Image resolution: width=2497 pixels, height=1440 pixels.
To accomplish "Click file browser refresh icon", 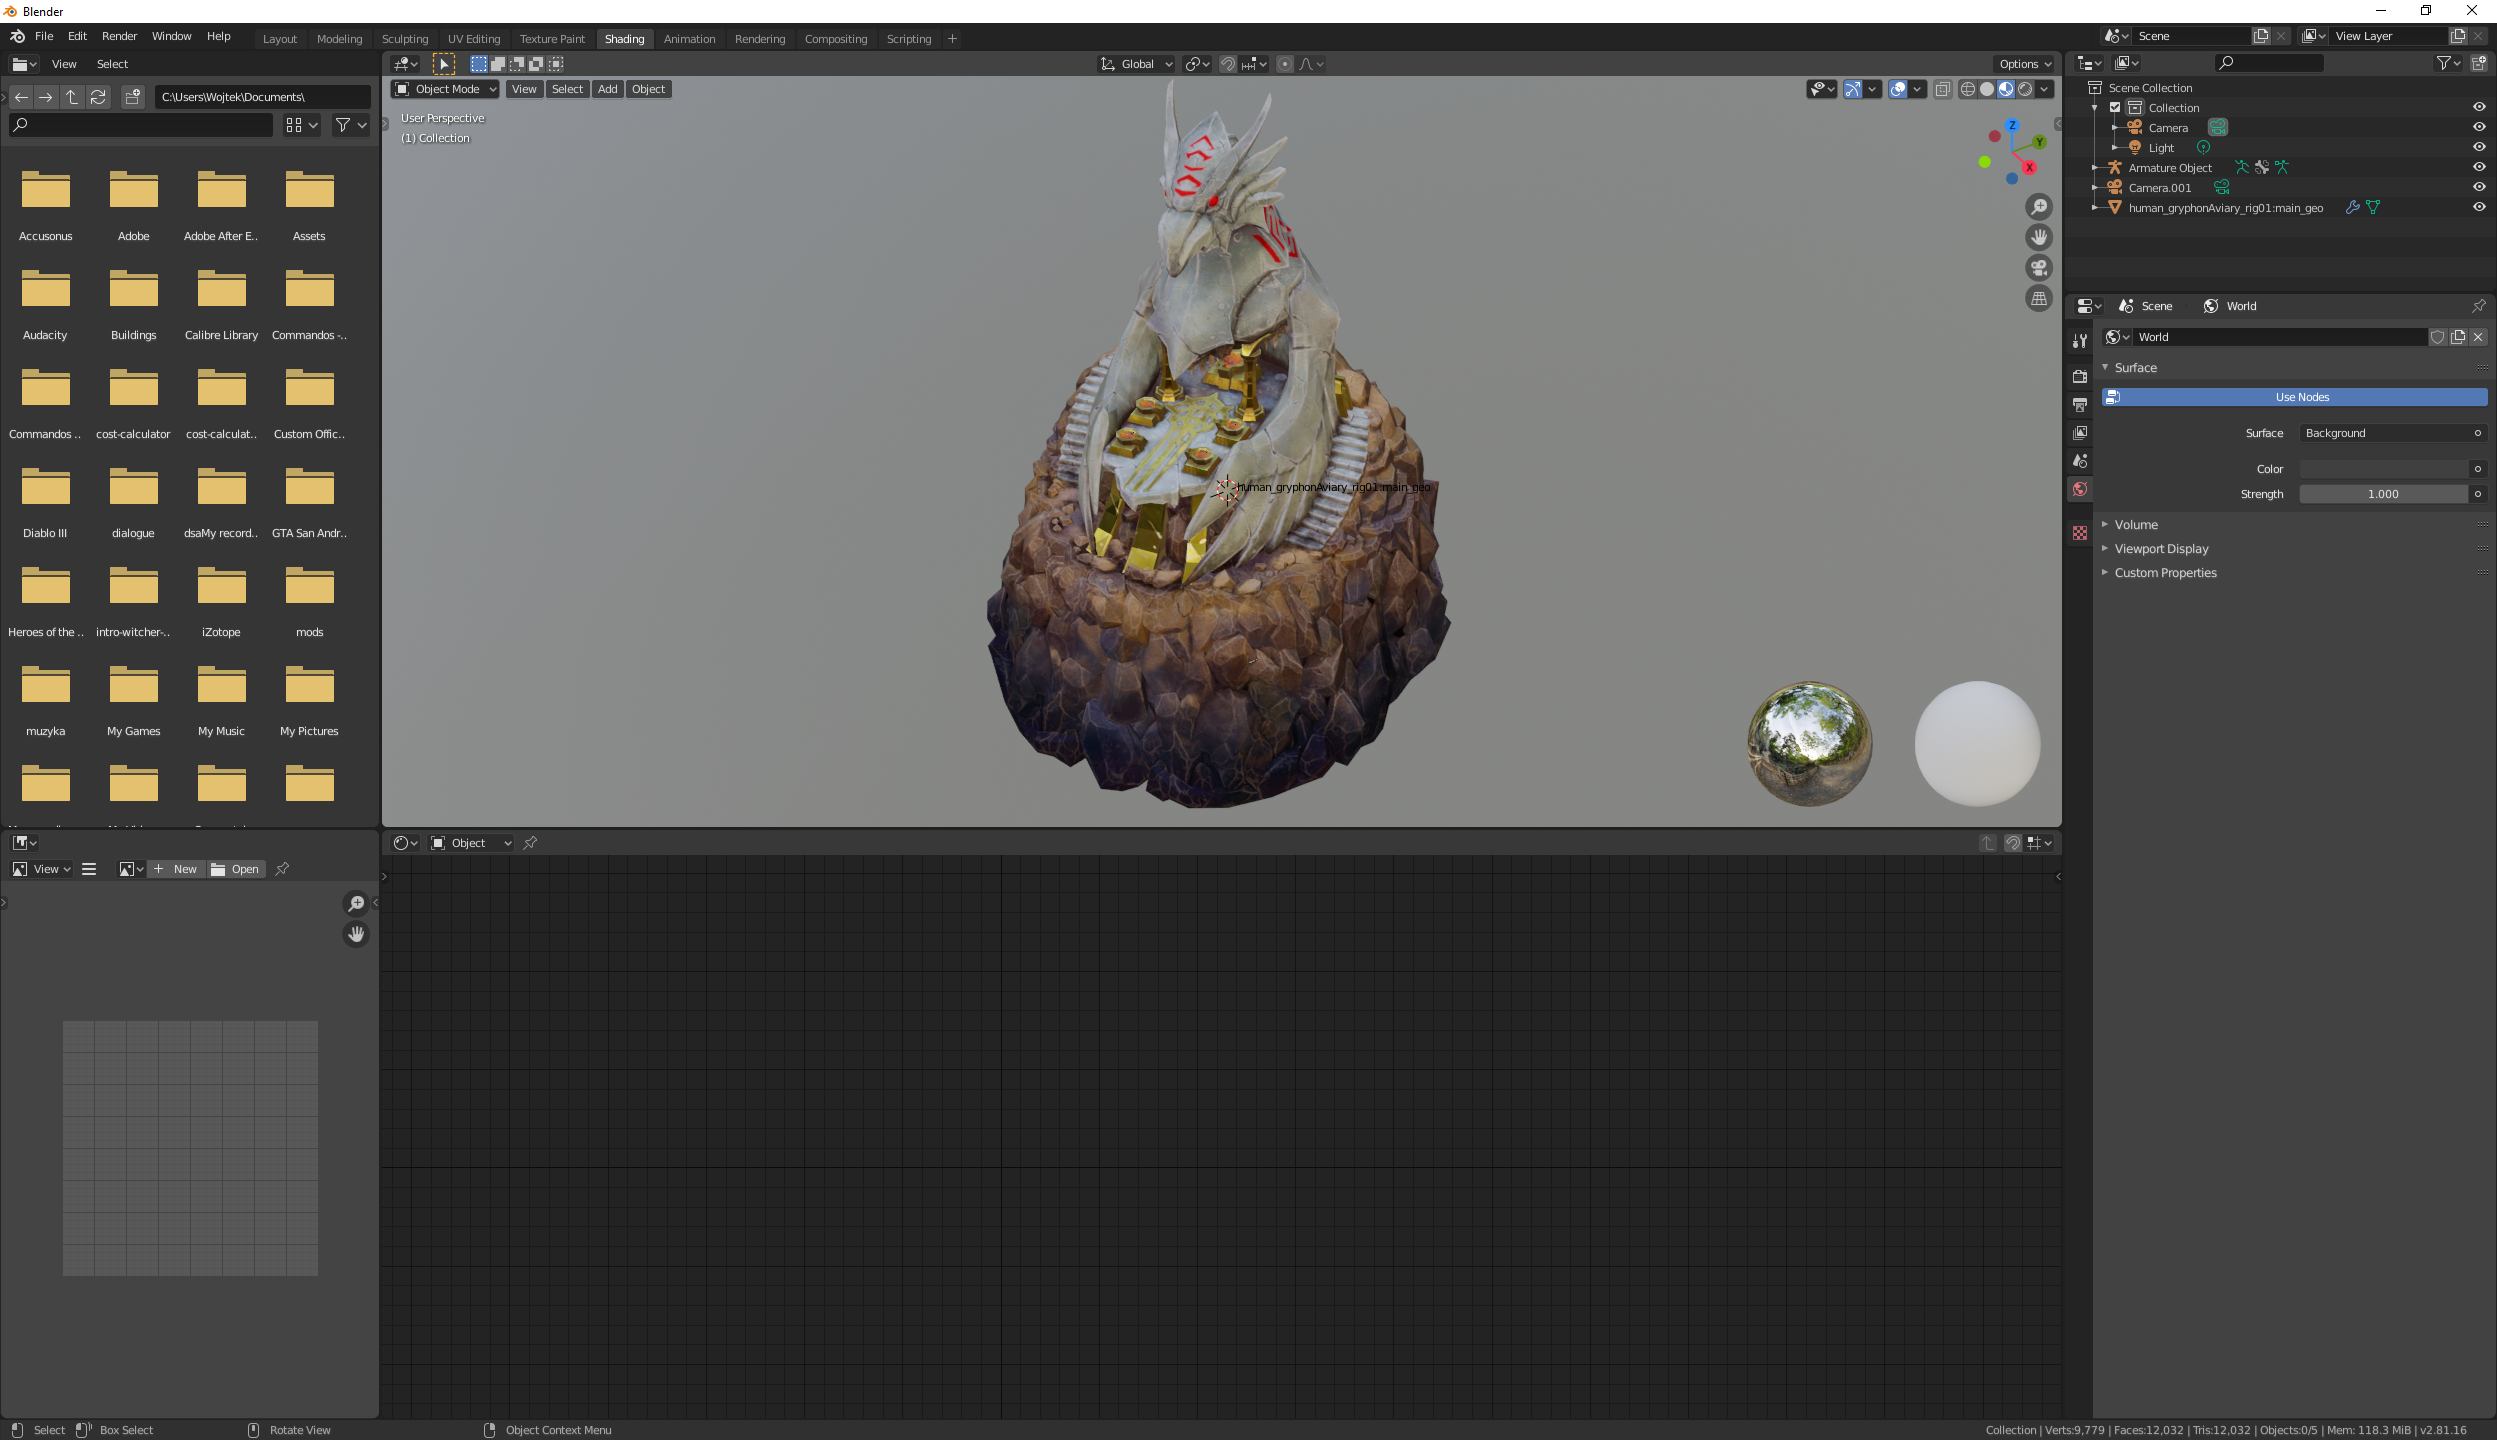I will point(98,97).
